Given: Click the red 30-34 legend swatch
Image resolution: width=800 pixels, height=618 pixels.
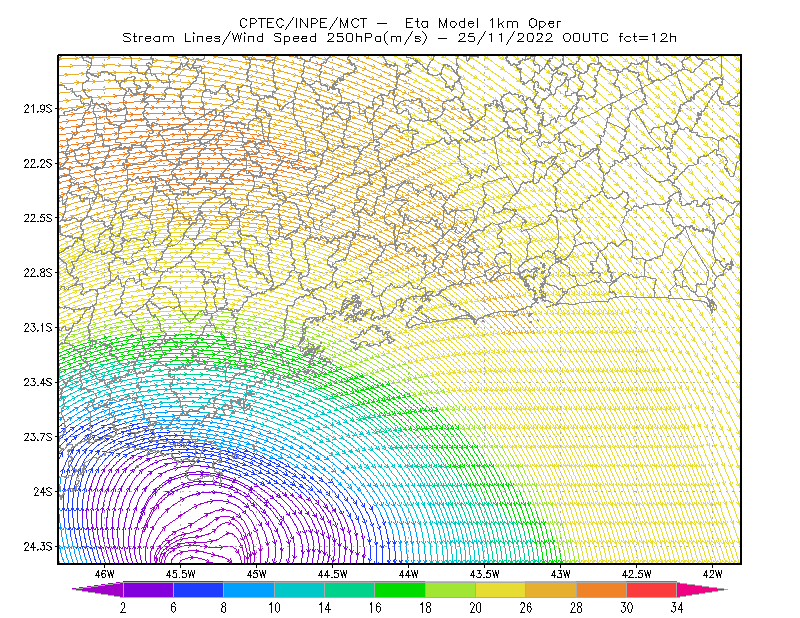Looking at the screenshot, I should pos(652,589).
